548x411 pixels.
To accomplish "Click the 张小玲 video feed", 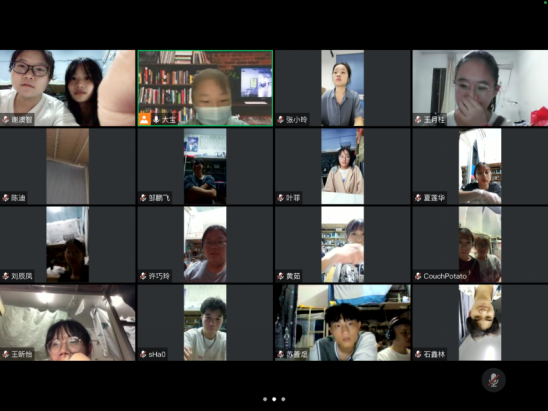I will click(x=342, y=88).
